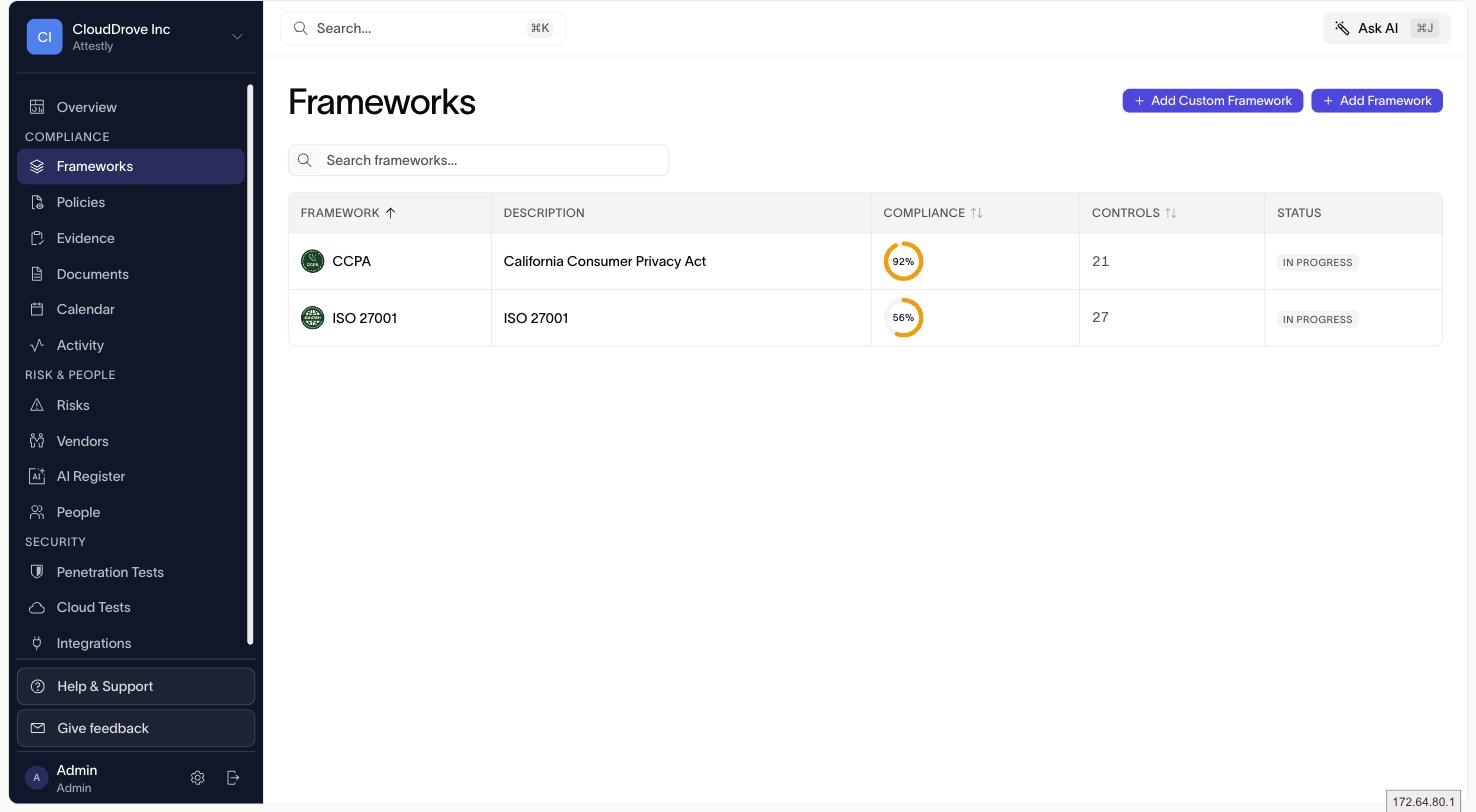Click the Frameworks layers icon in sidebar
Image resolution: width=1476 pixels, height=812 pixels.
coord(37,166)
